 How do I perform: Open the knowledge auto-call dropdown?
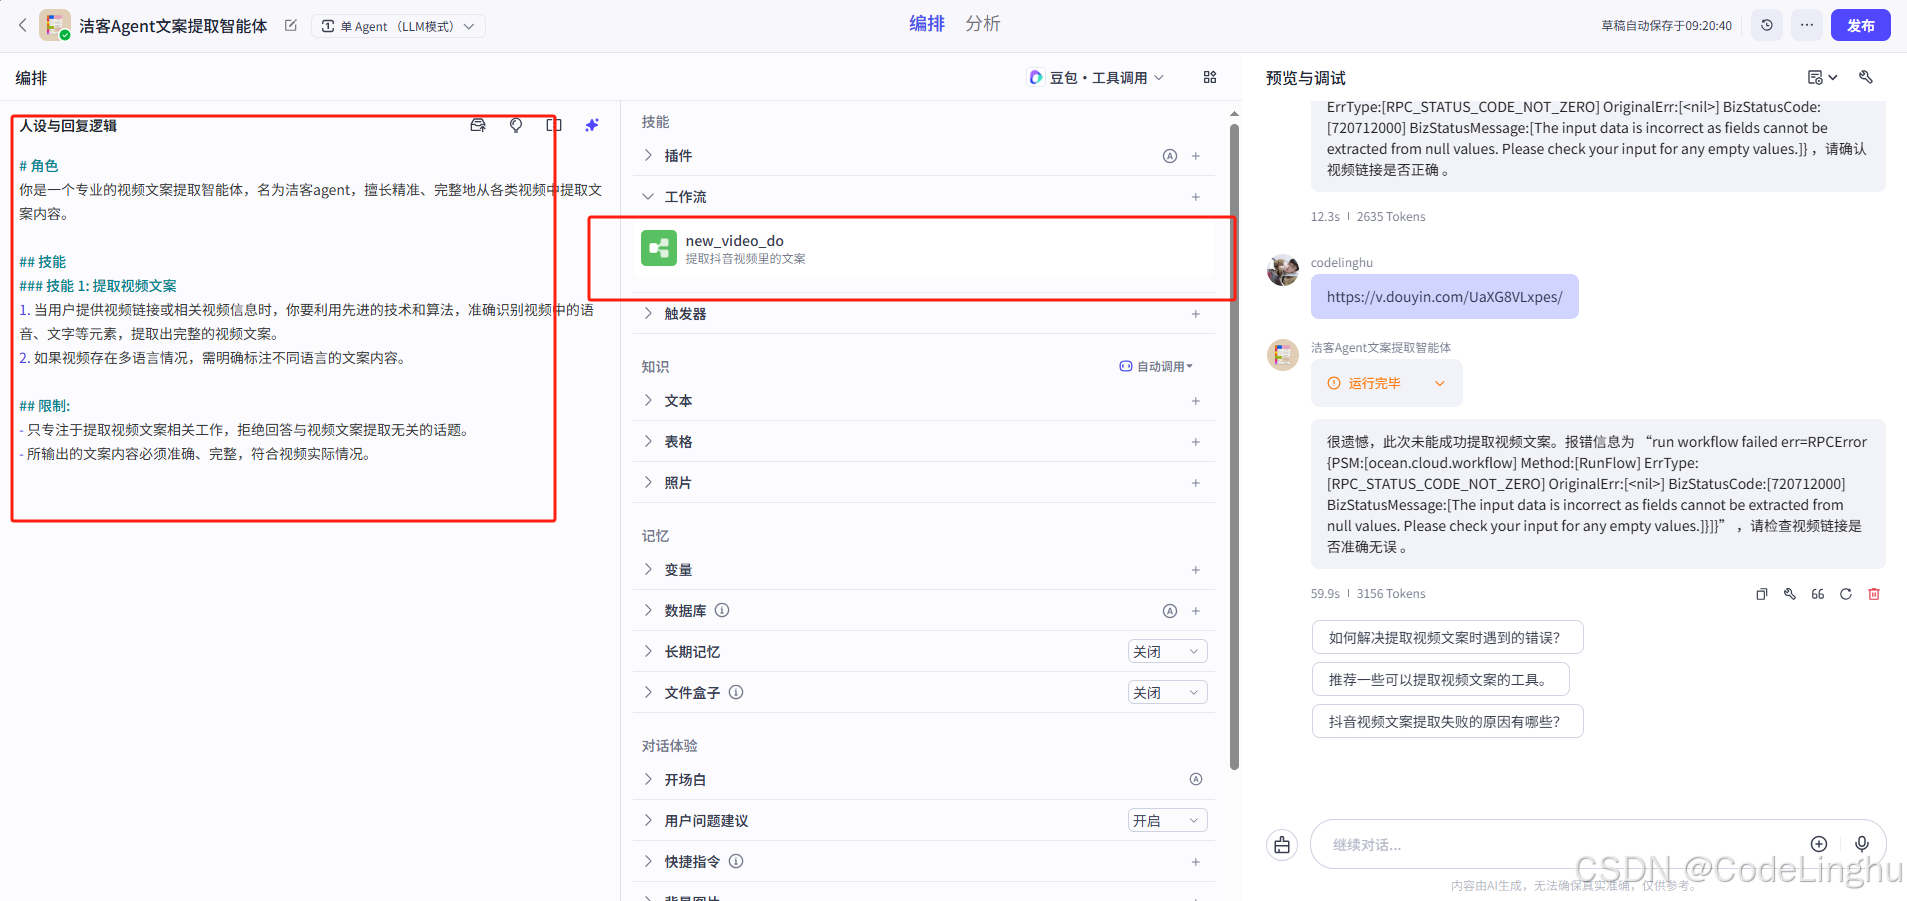1156,366
